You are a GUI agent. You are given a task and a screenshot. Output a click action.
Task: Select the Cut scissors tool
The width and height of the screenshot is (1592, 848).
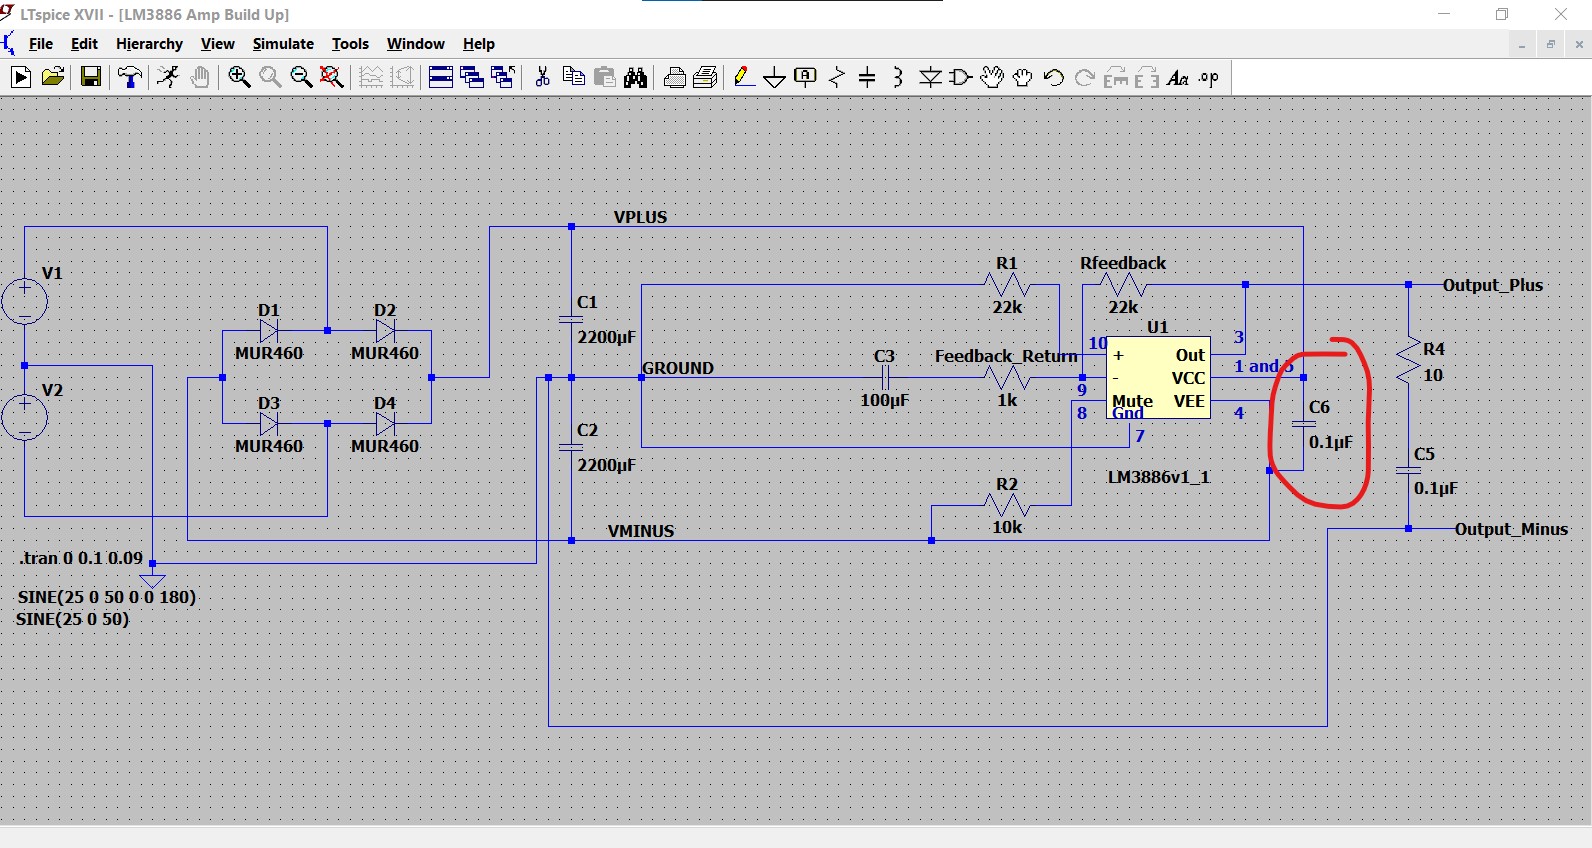(x=542, y=78)
